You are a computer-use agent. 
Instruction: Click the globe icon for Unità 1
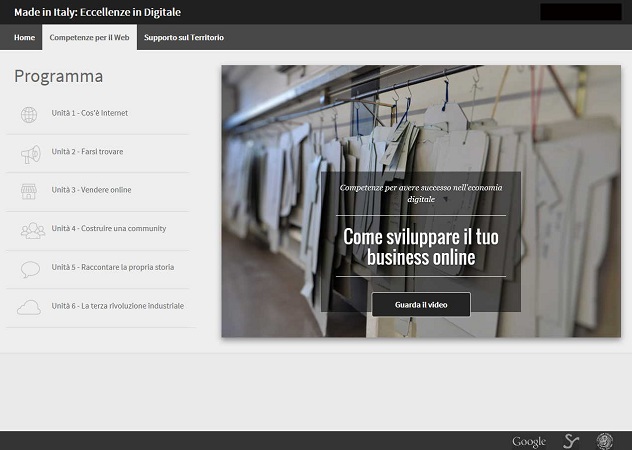click(29, 115)
